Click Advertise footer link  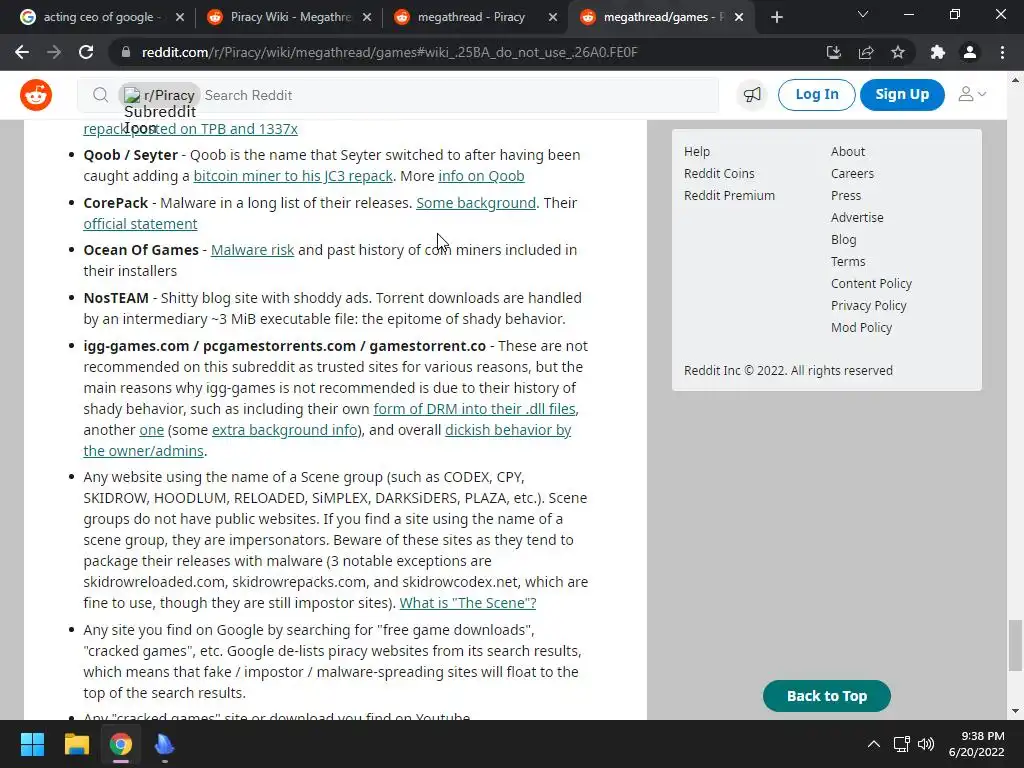tap(857, 217)
